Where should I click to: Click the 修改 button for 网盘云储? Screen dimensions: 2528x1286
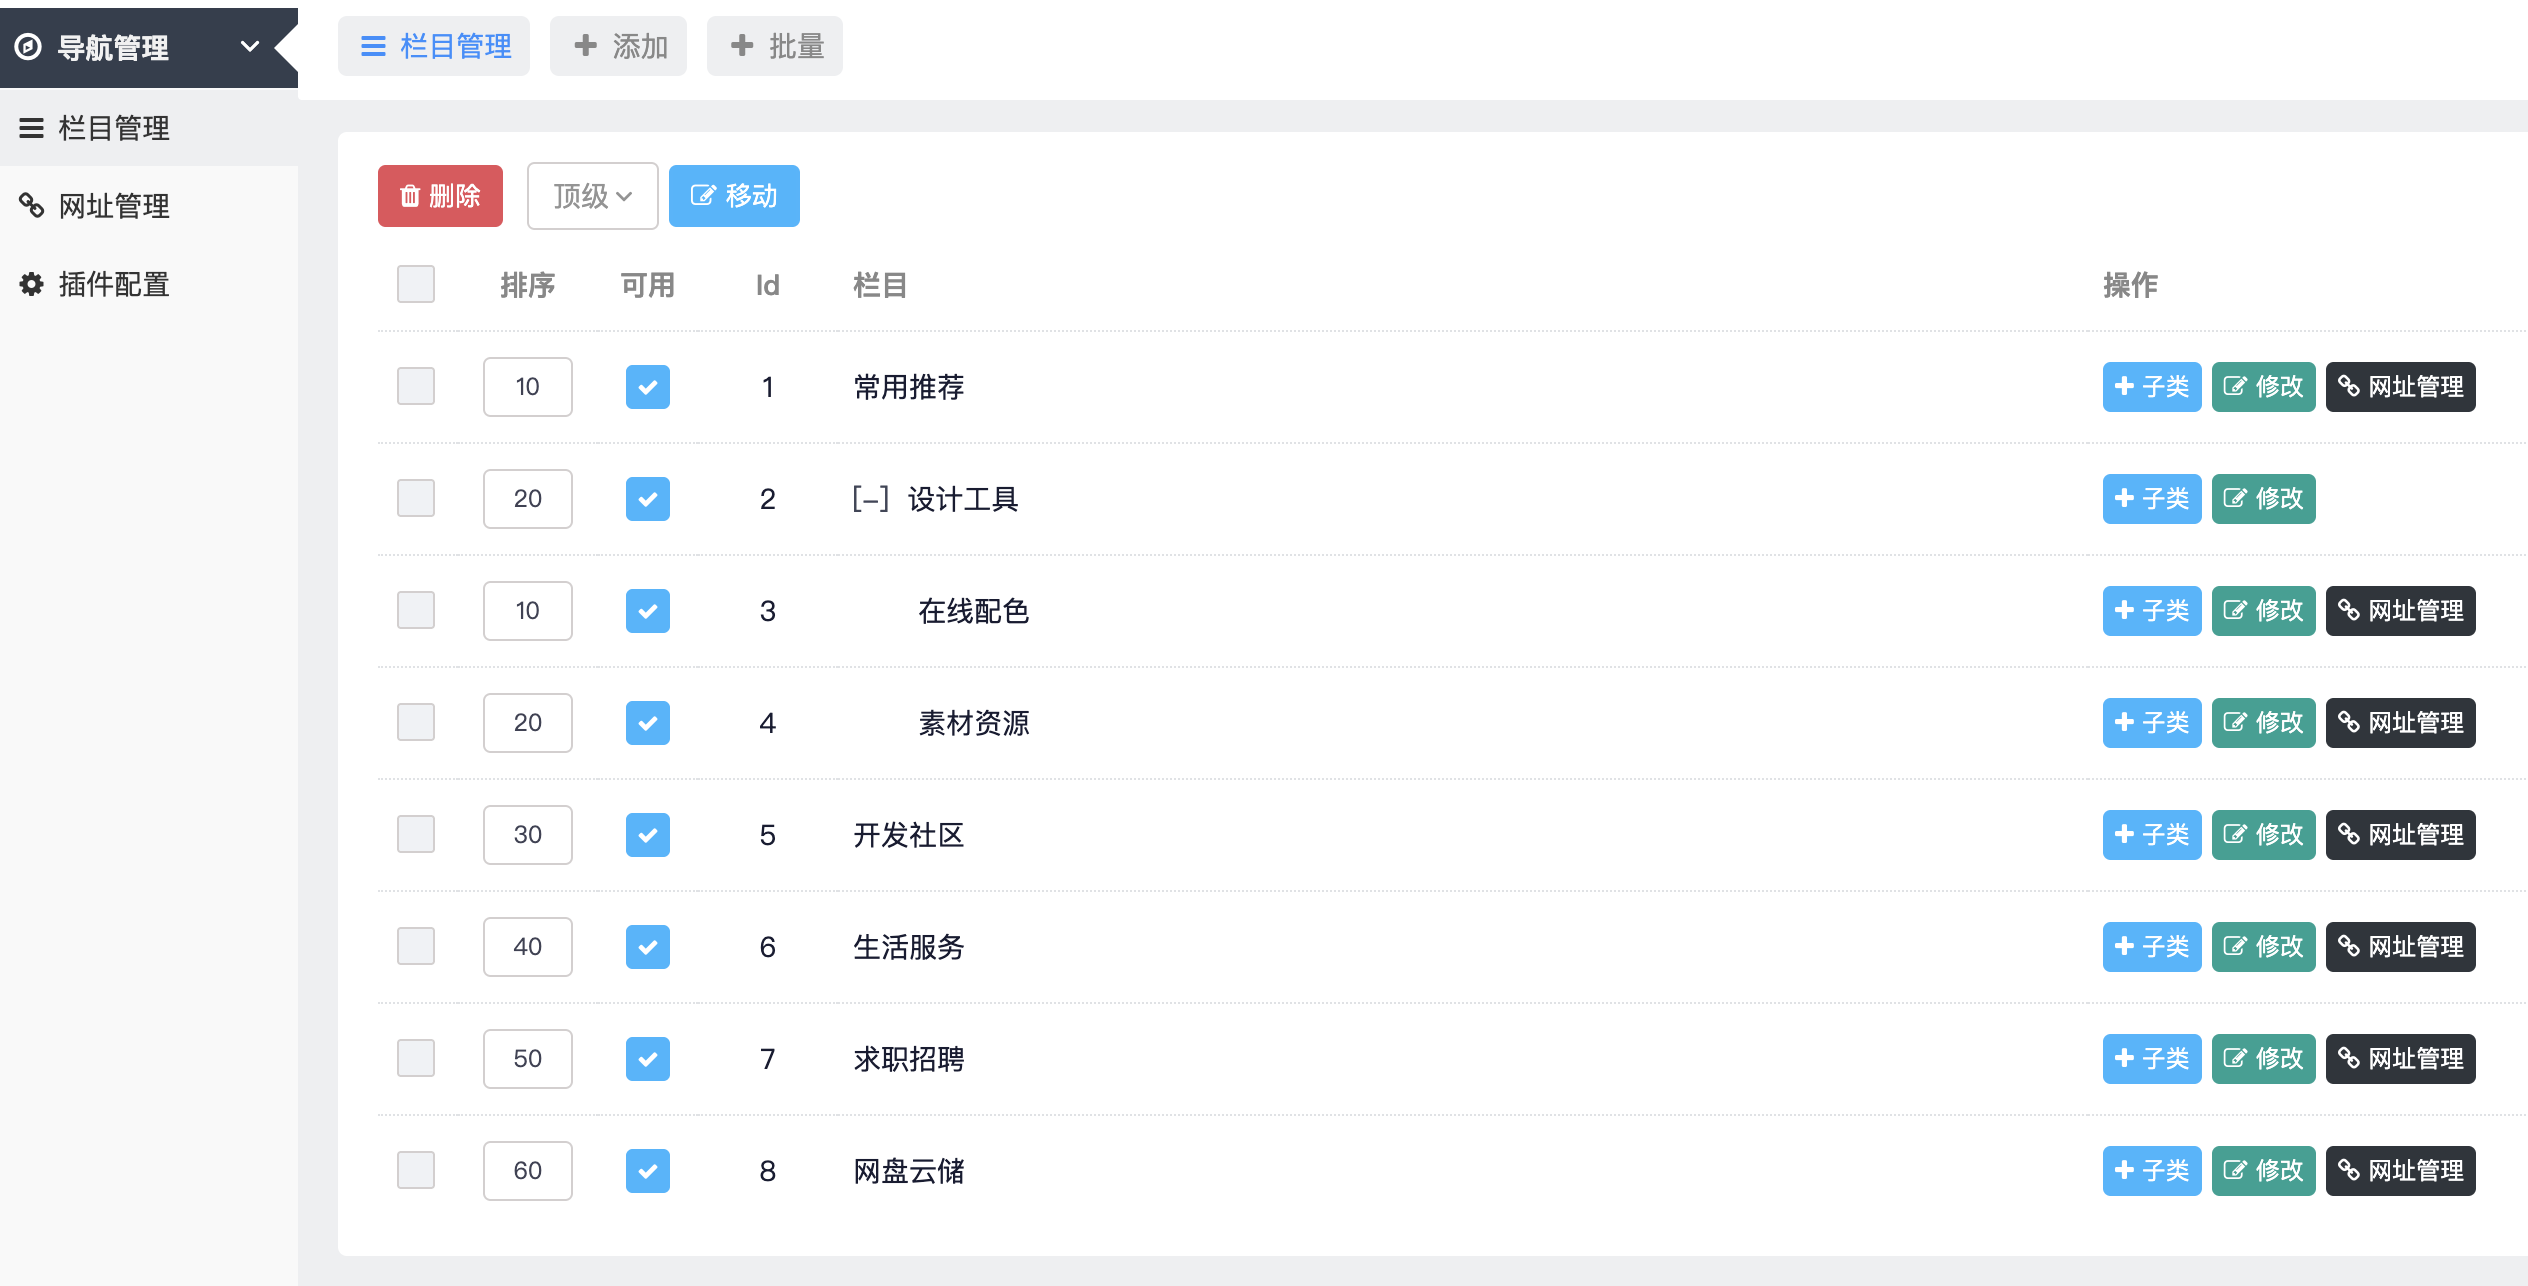coord(2264,1171)
